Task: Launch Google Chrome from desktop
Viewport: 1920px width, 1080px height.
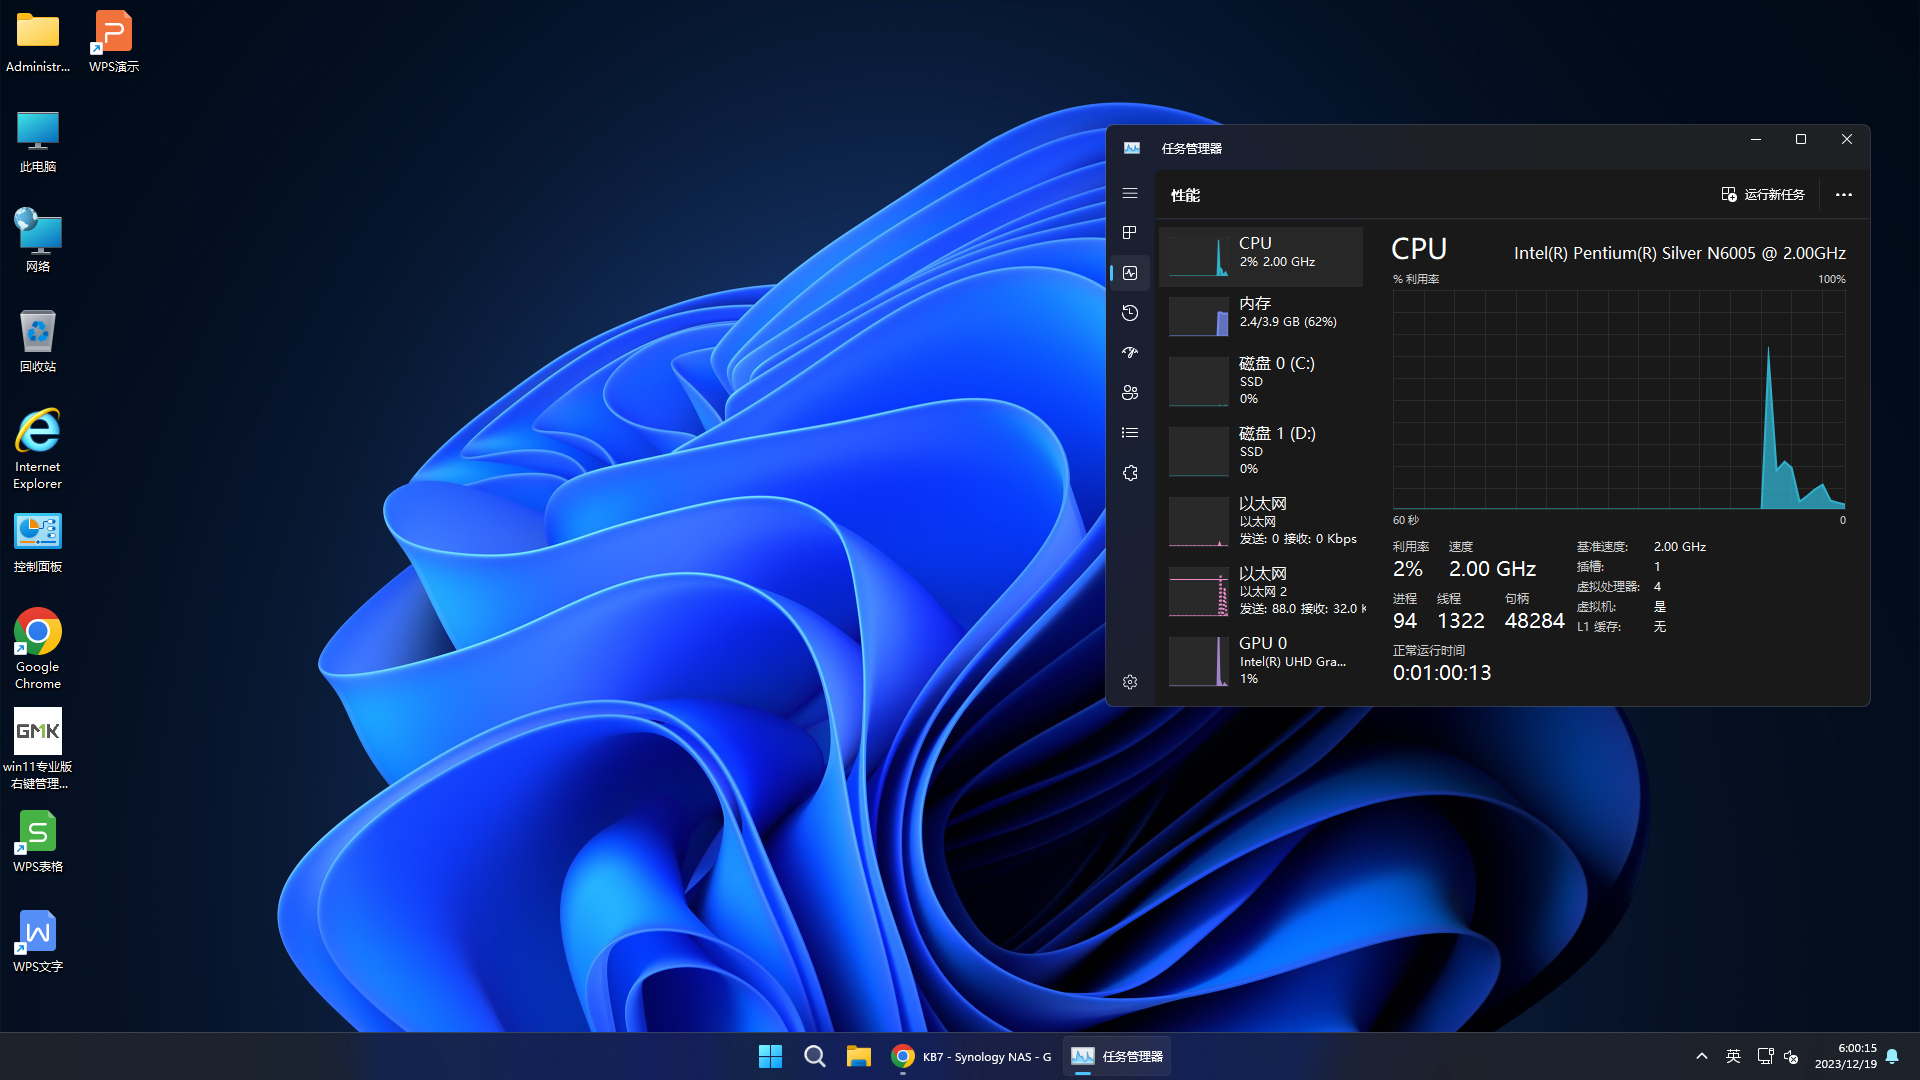Action: point(38,649)
